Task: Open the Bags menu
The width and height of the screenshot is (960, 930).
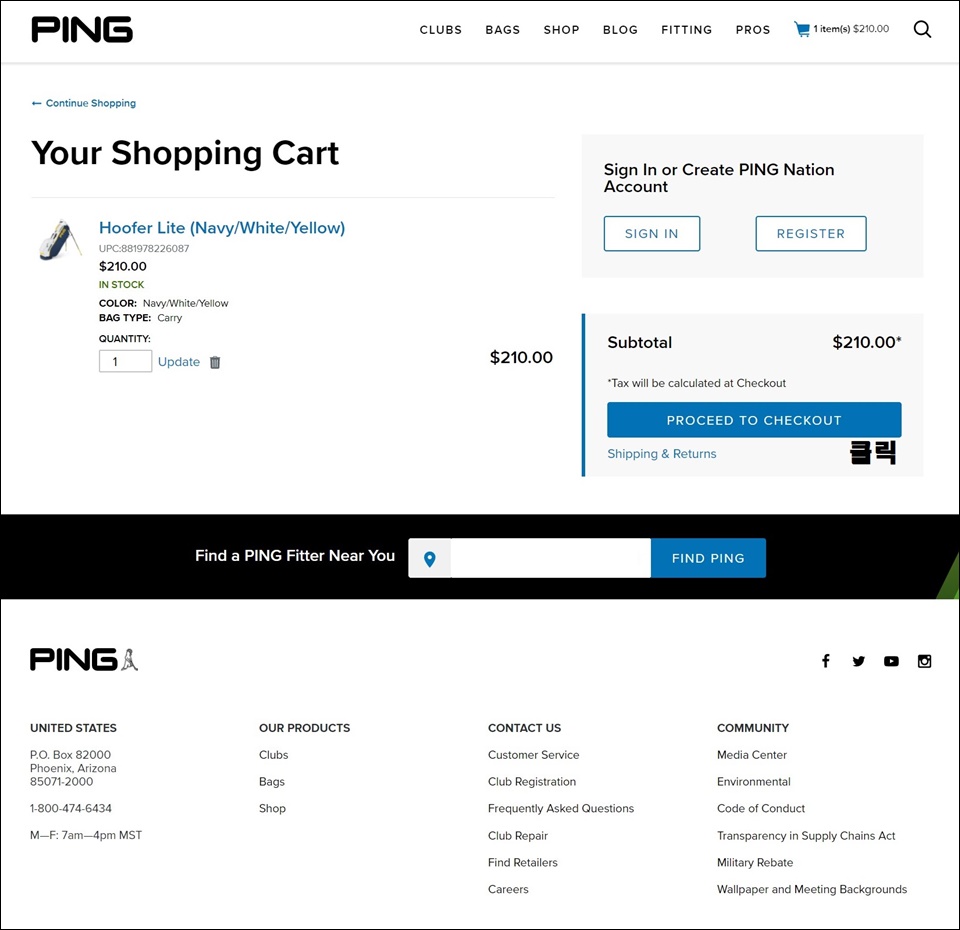Action: [502, 30]
